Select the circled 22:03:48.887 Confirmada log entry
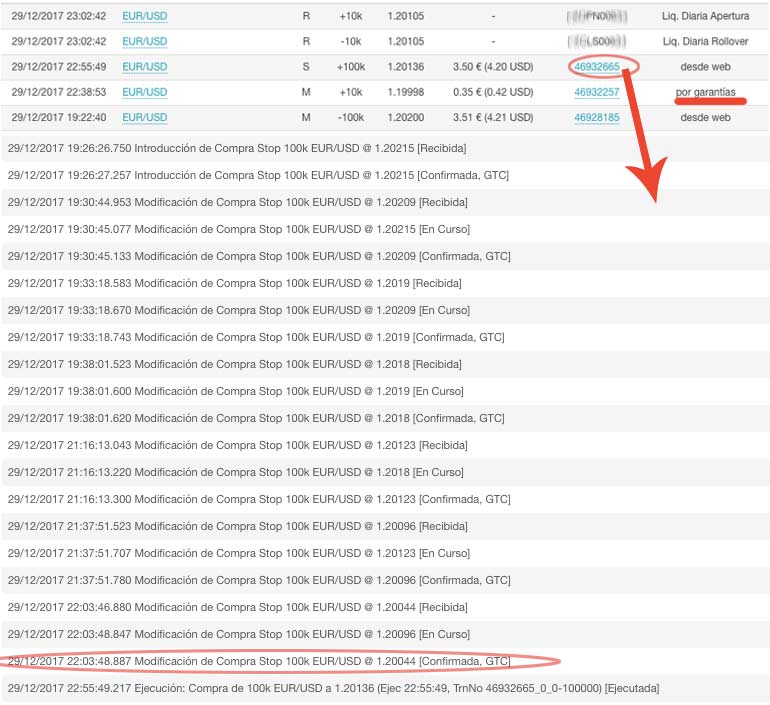 tap(259, 661)
